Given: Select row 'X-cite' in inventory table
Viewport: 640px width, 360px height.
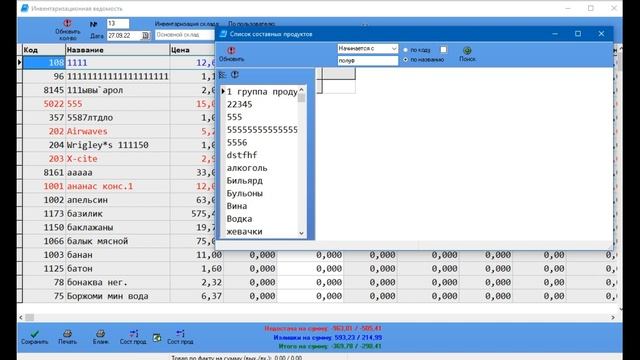Looking at the screenshot, I should tap(119, 158).
